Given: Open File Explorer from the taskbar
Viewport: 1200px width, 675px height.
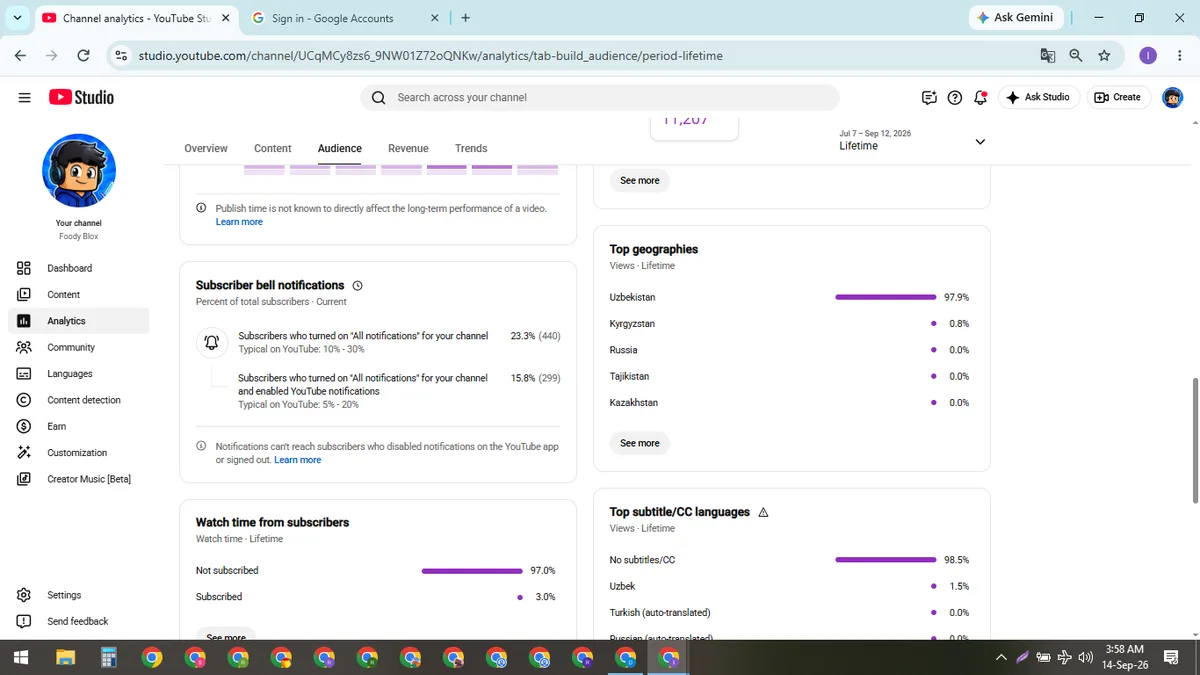Looking at the screenshot, I should 66,657.
